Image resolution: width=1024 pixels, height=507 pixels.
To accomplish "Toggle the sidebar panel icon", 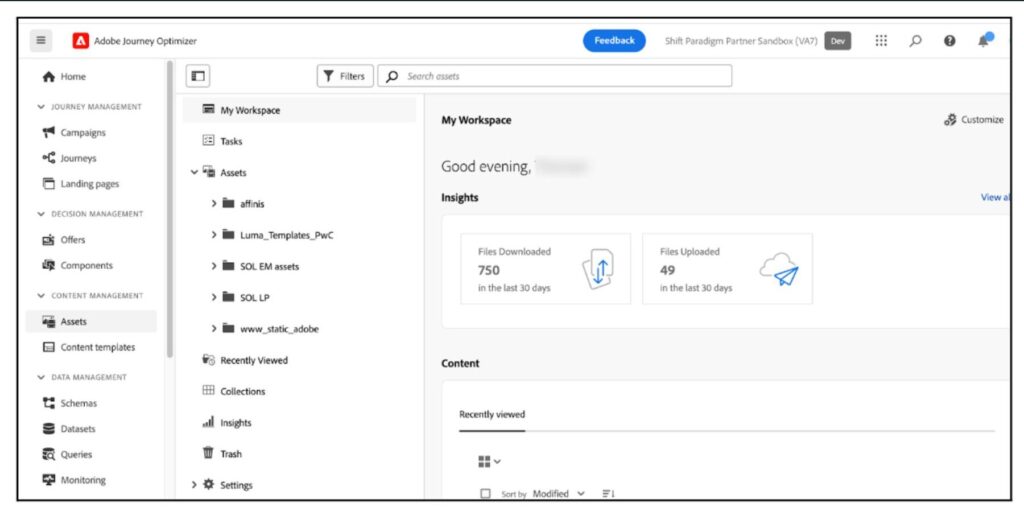I will point(198,76).
